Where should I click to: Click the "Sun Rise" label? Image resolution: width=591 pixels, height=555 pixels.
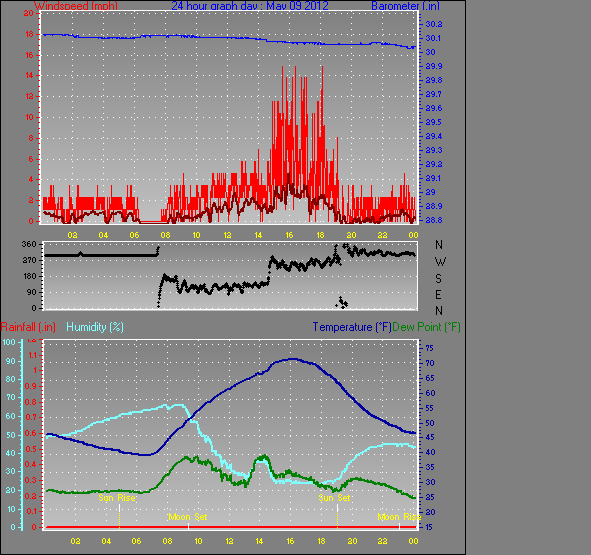pos(117,498)
